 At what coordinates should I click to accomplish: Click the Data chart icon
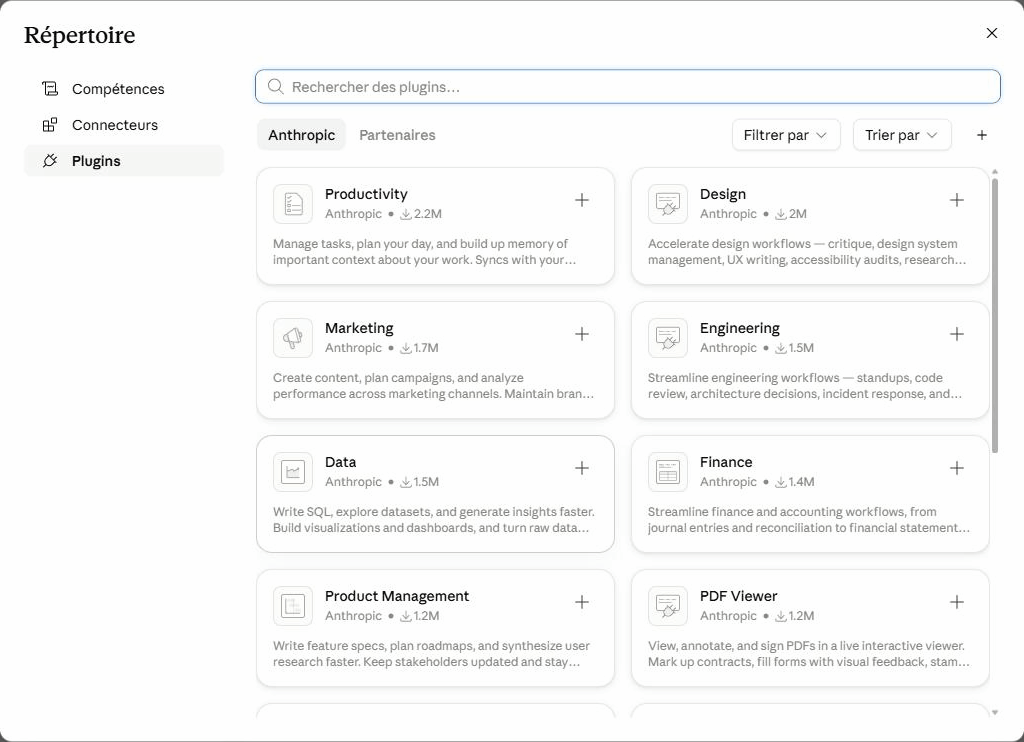[293, 472]
